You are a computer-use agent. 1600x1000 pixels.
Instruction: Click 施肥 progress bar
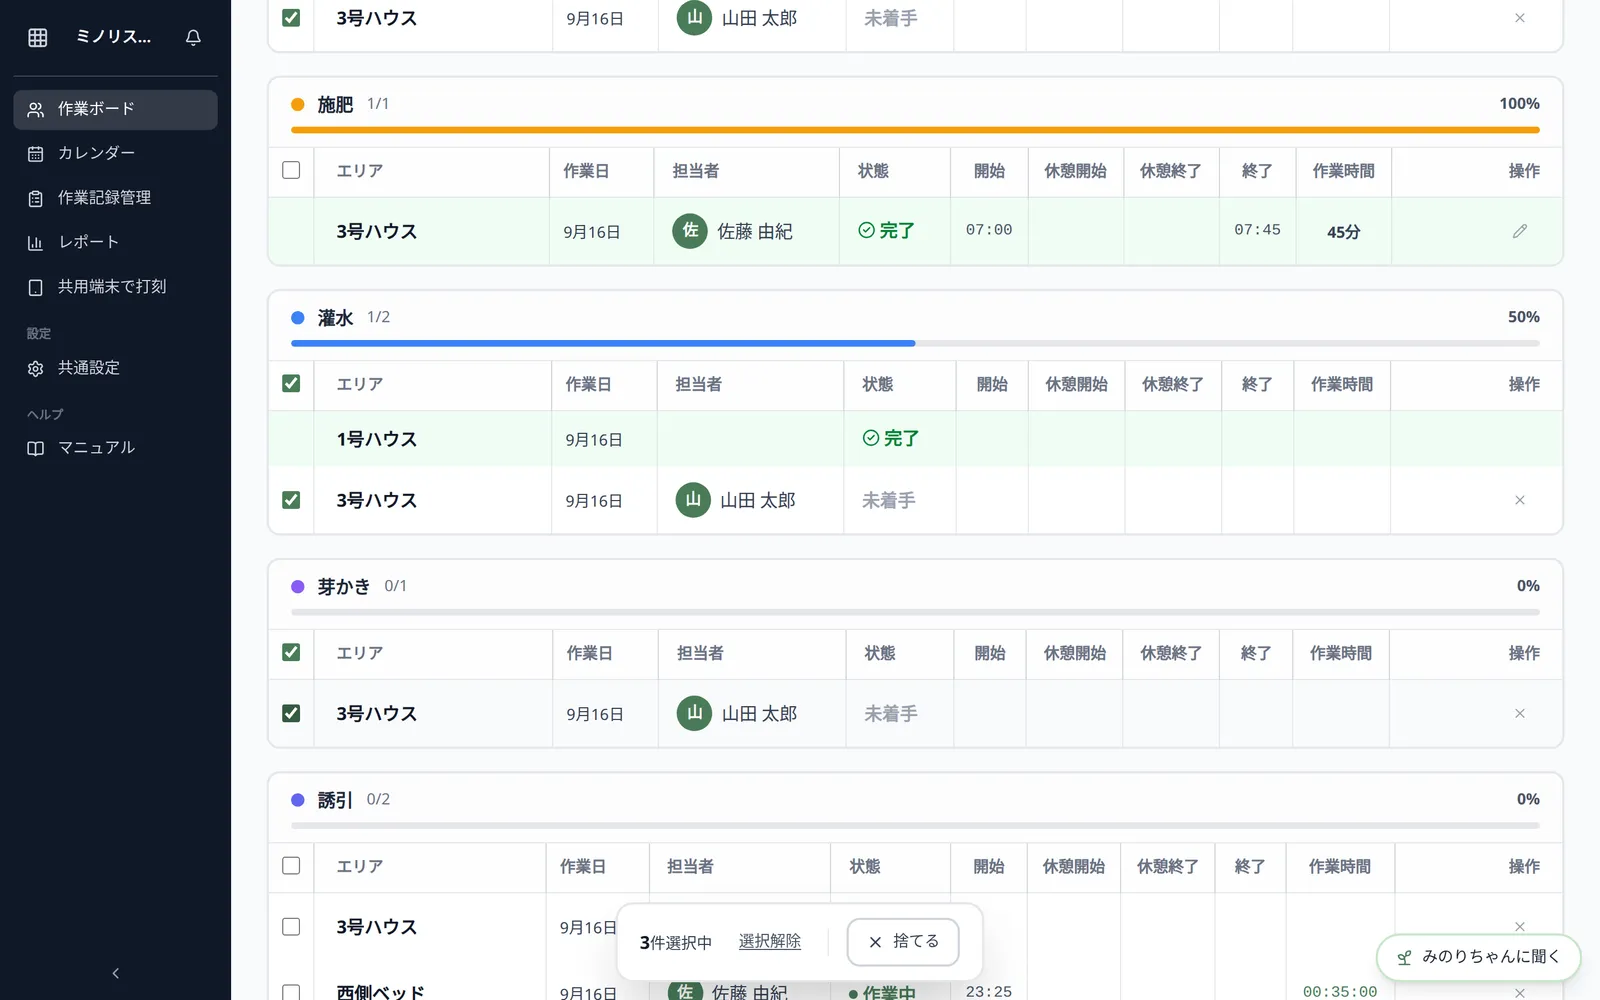915,129
